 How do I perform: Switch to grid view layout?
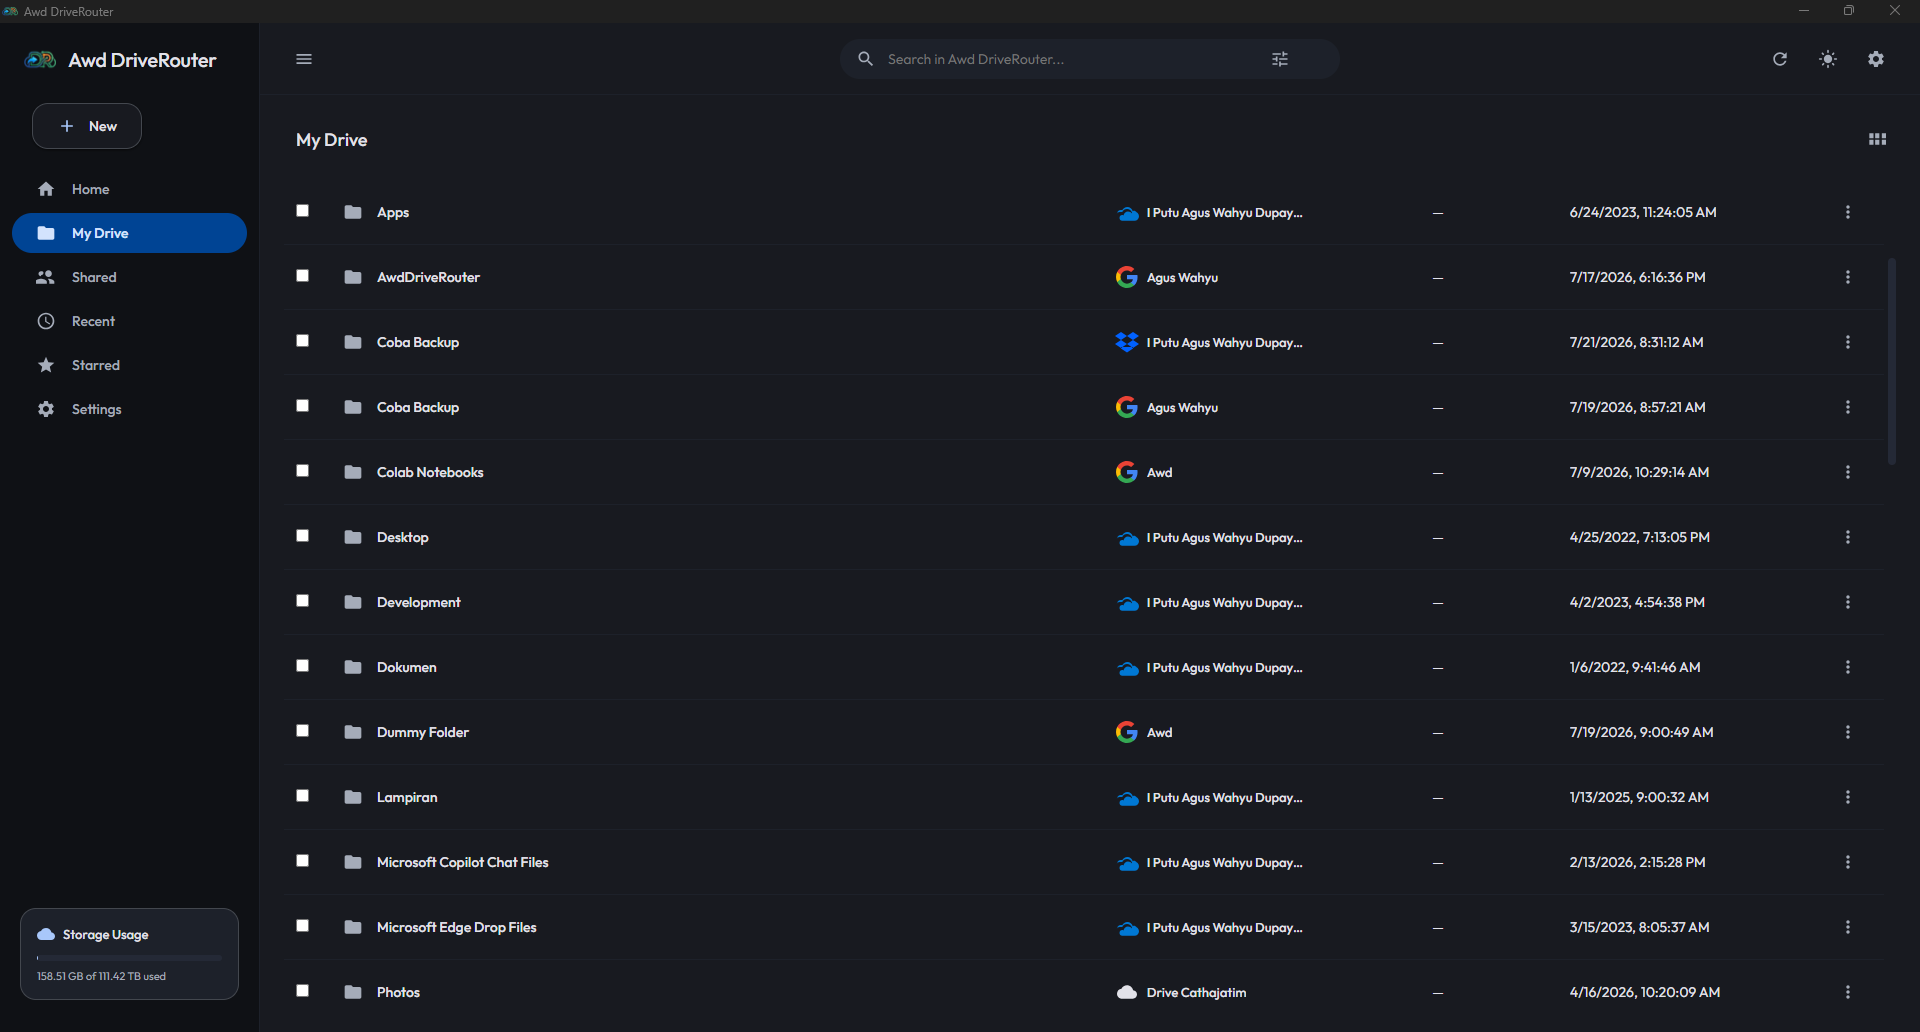1877,140
